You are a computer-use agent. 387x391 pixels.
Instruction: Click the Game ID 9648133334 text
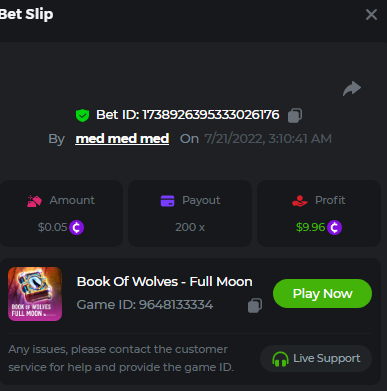[145, 305]
